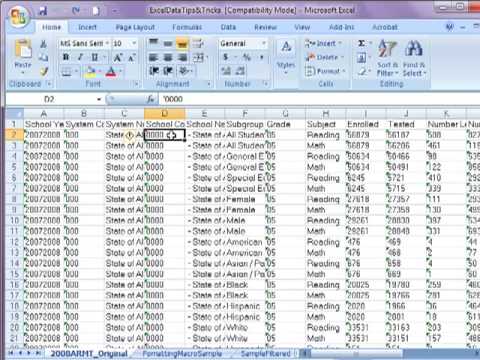
Task: Click in the formula bar
Action: pos(318,99)
